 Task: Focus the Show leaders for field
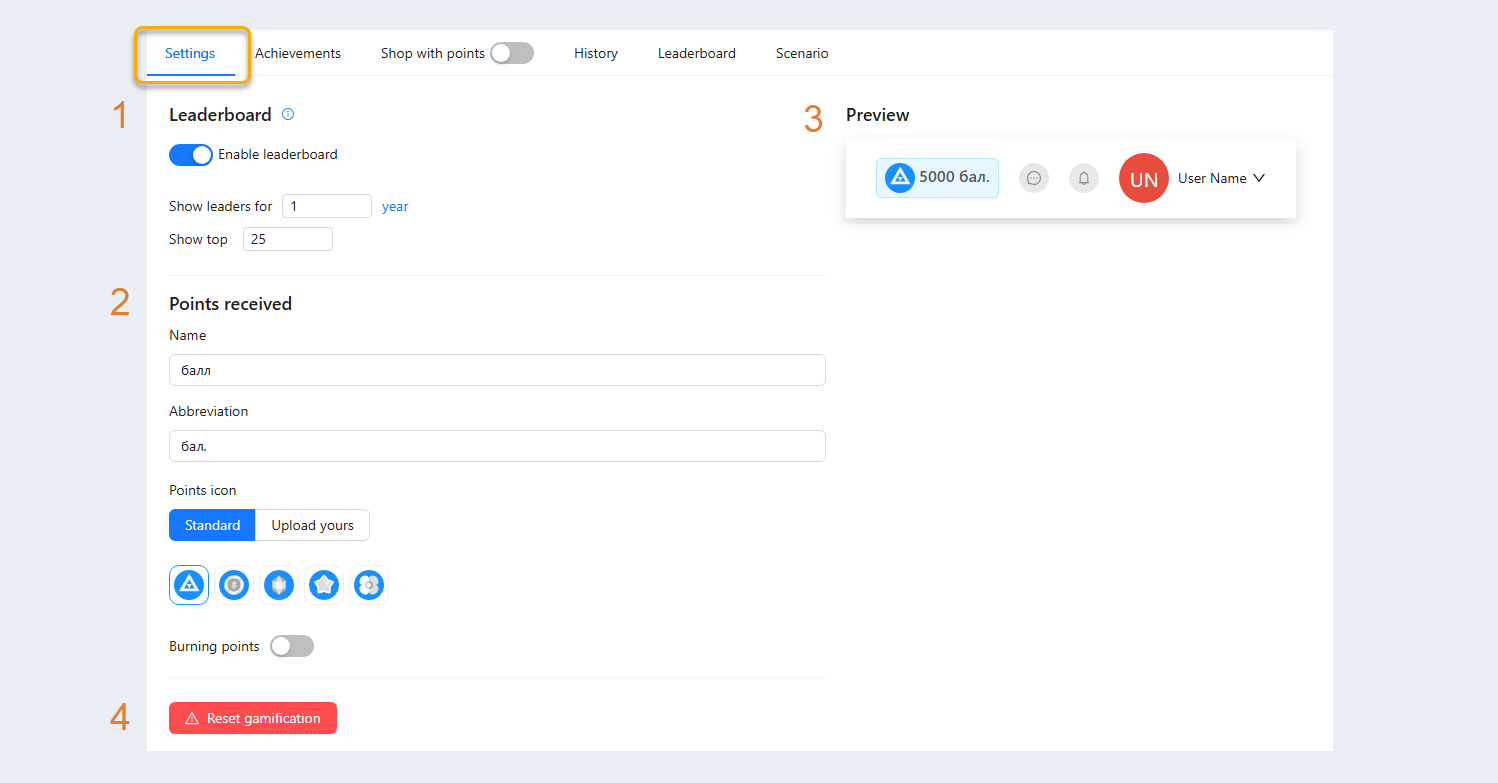tap(327, 206)
